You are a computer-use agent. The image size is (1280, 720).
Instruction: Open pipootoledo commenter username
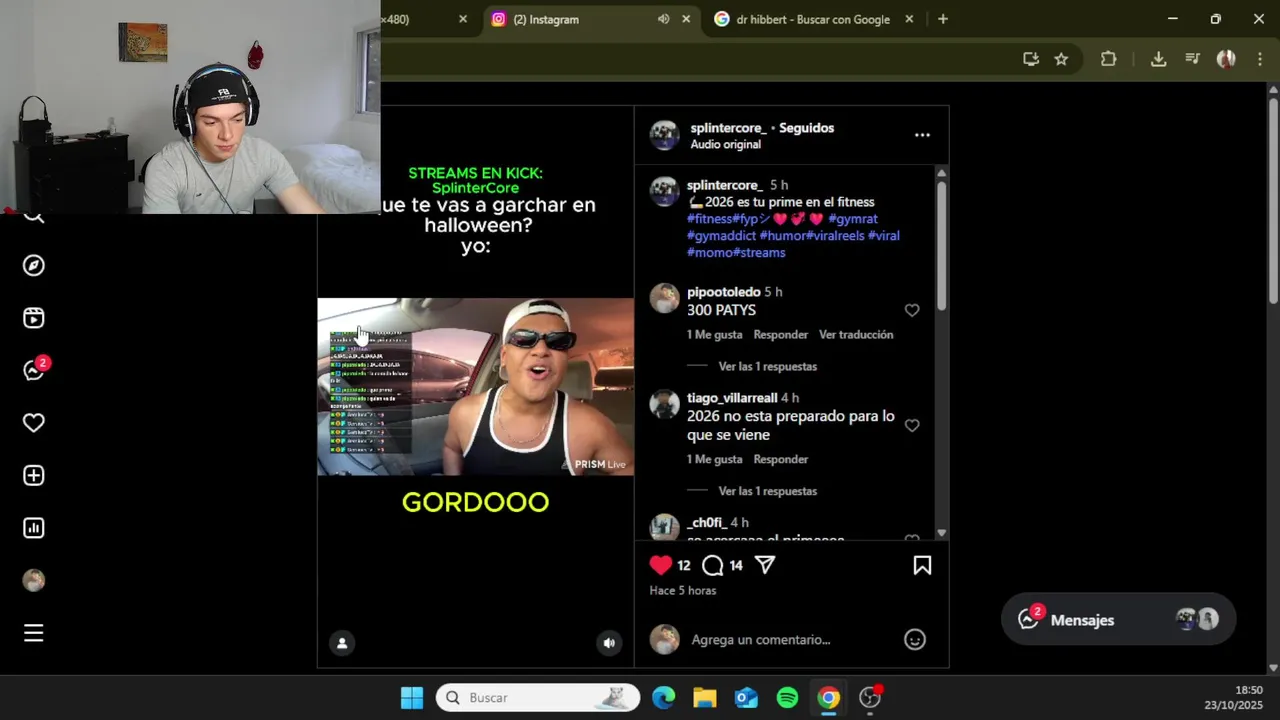coord(723,292)
